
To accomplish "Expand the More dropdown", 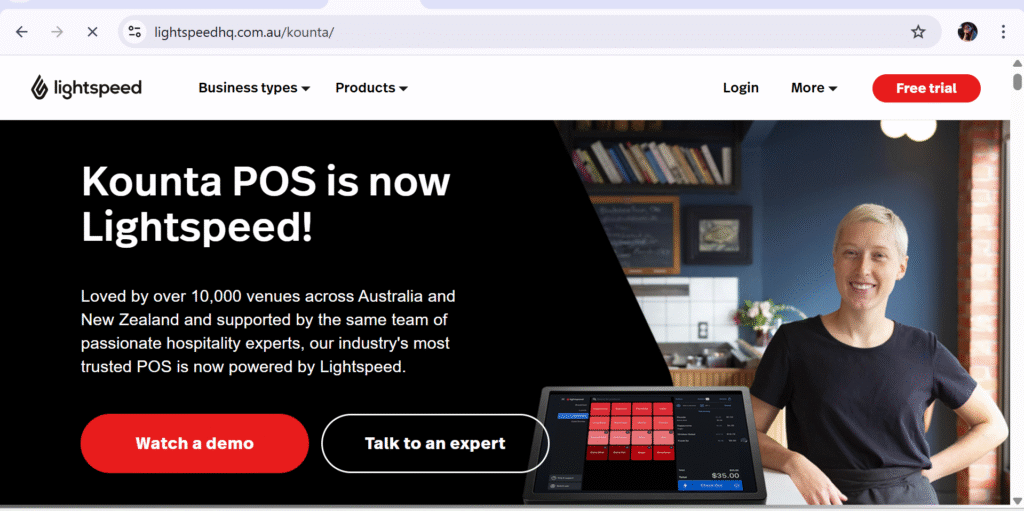I will (814, 88).
